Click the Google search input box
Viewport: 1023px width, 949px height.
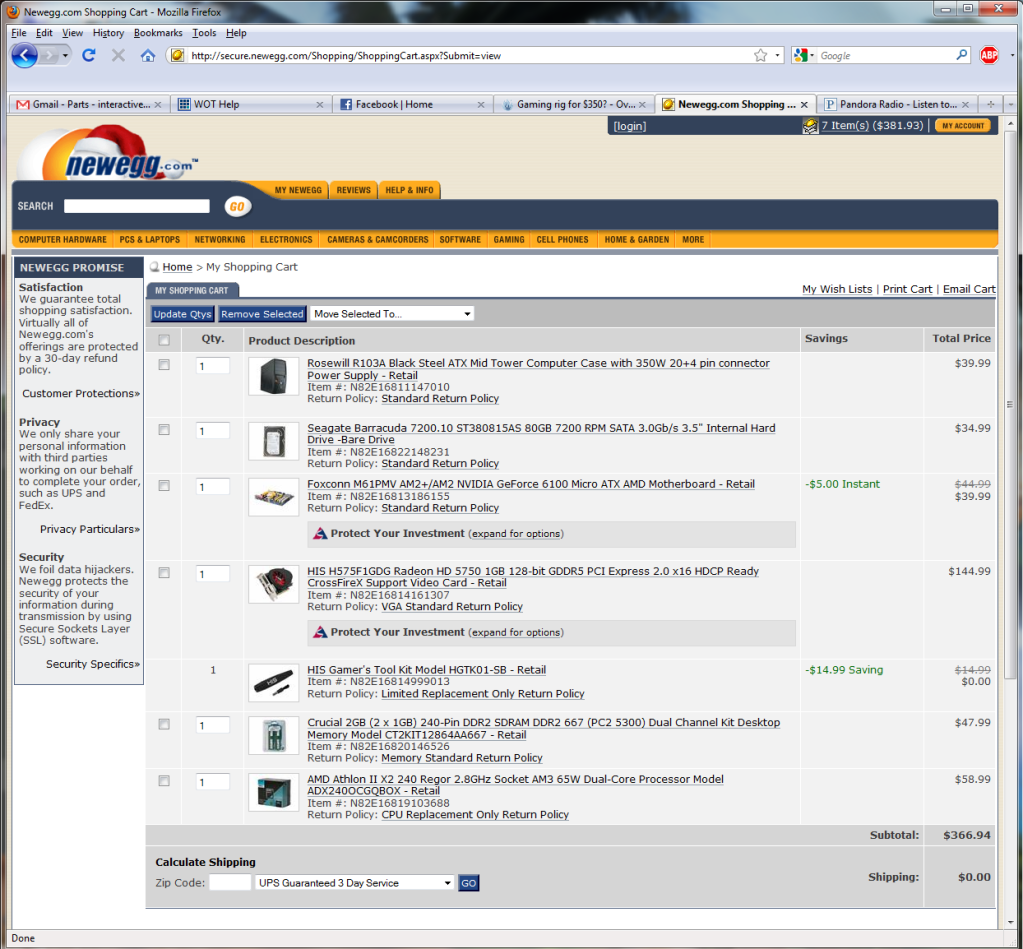pyautogui.click(x=886, y=55)
